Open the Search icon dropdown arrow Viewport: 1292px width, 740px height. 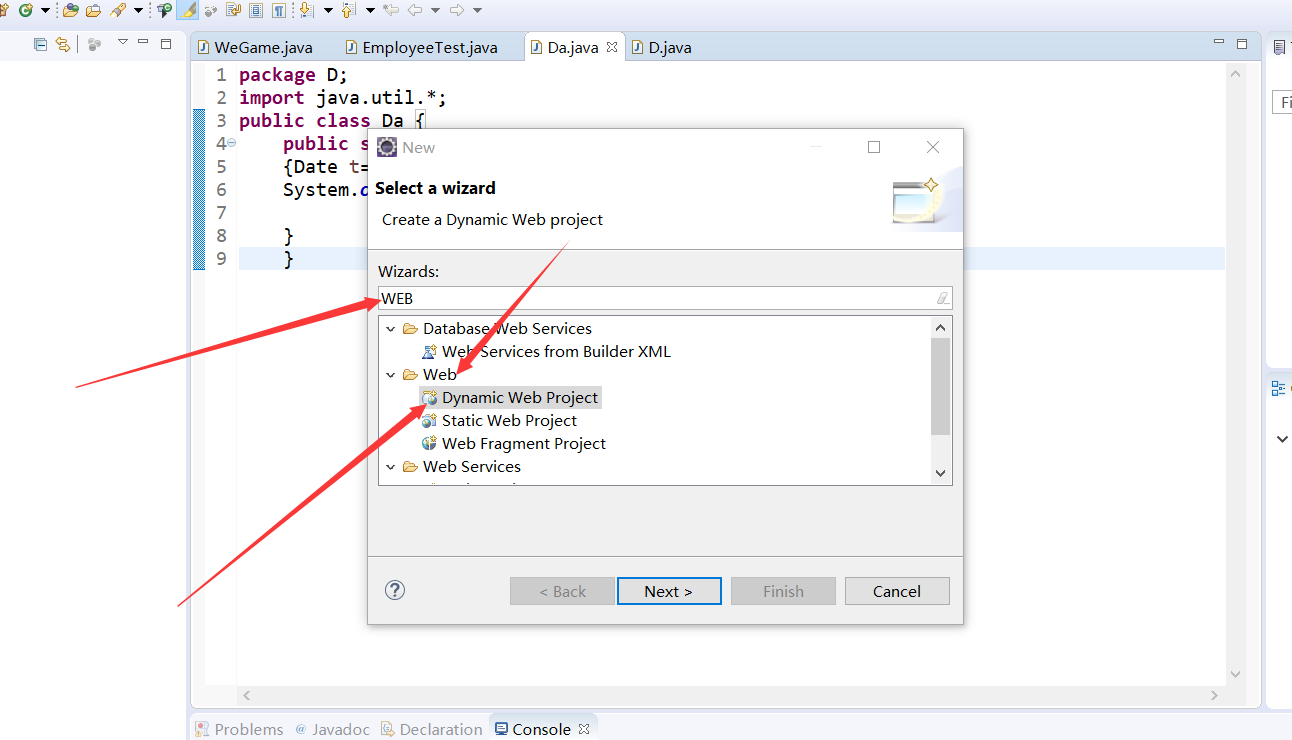click(x=136, y=10)
